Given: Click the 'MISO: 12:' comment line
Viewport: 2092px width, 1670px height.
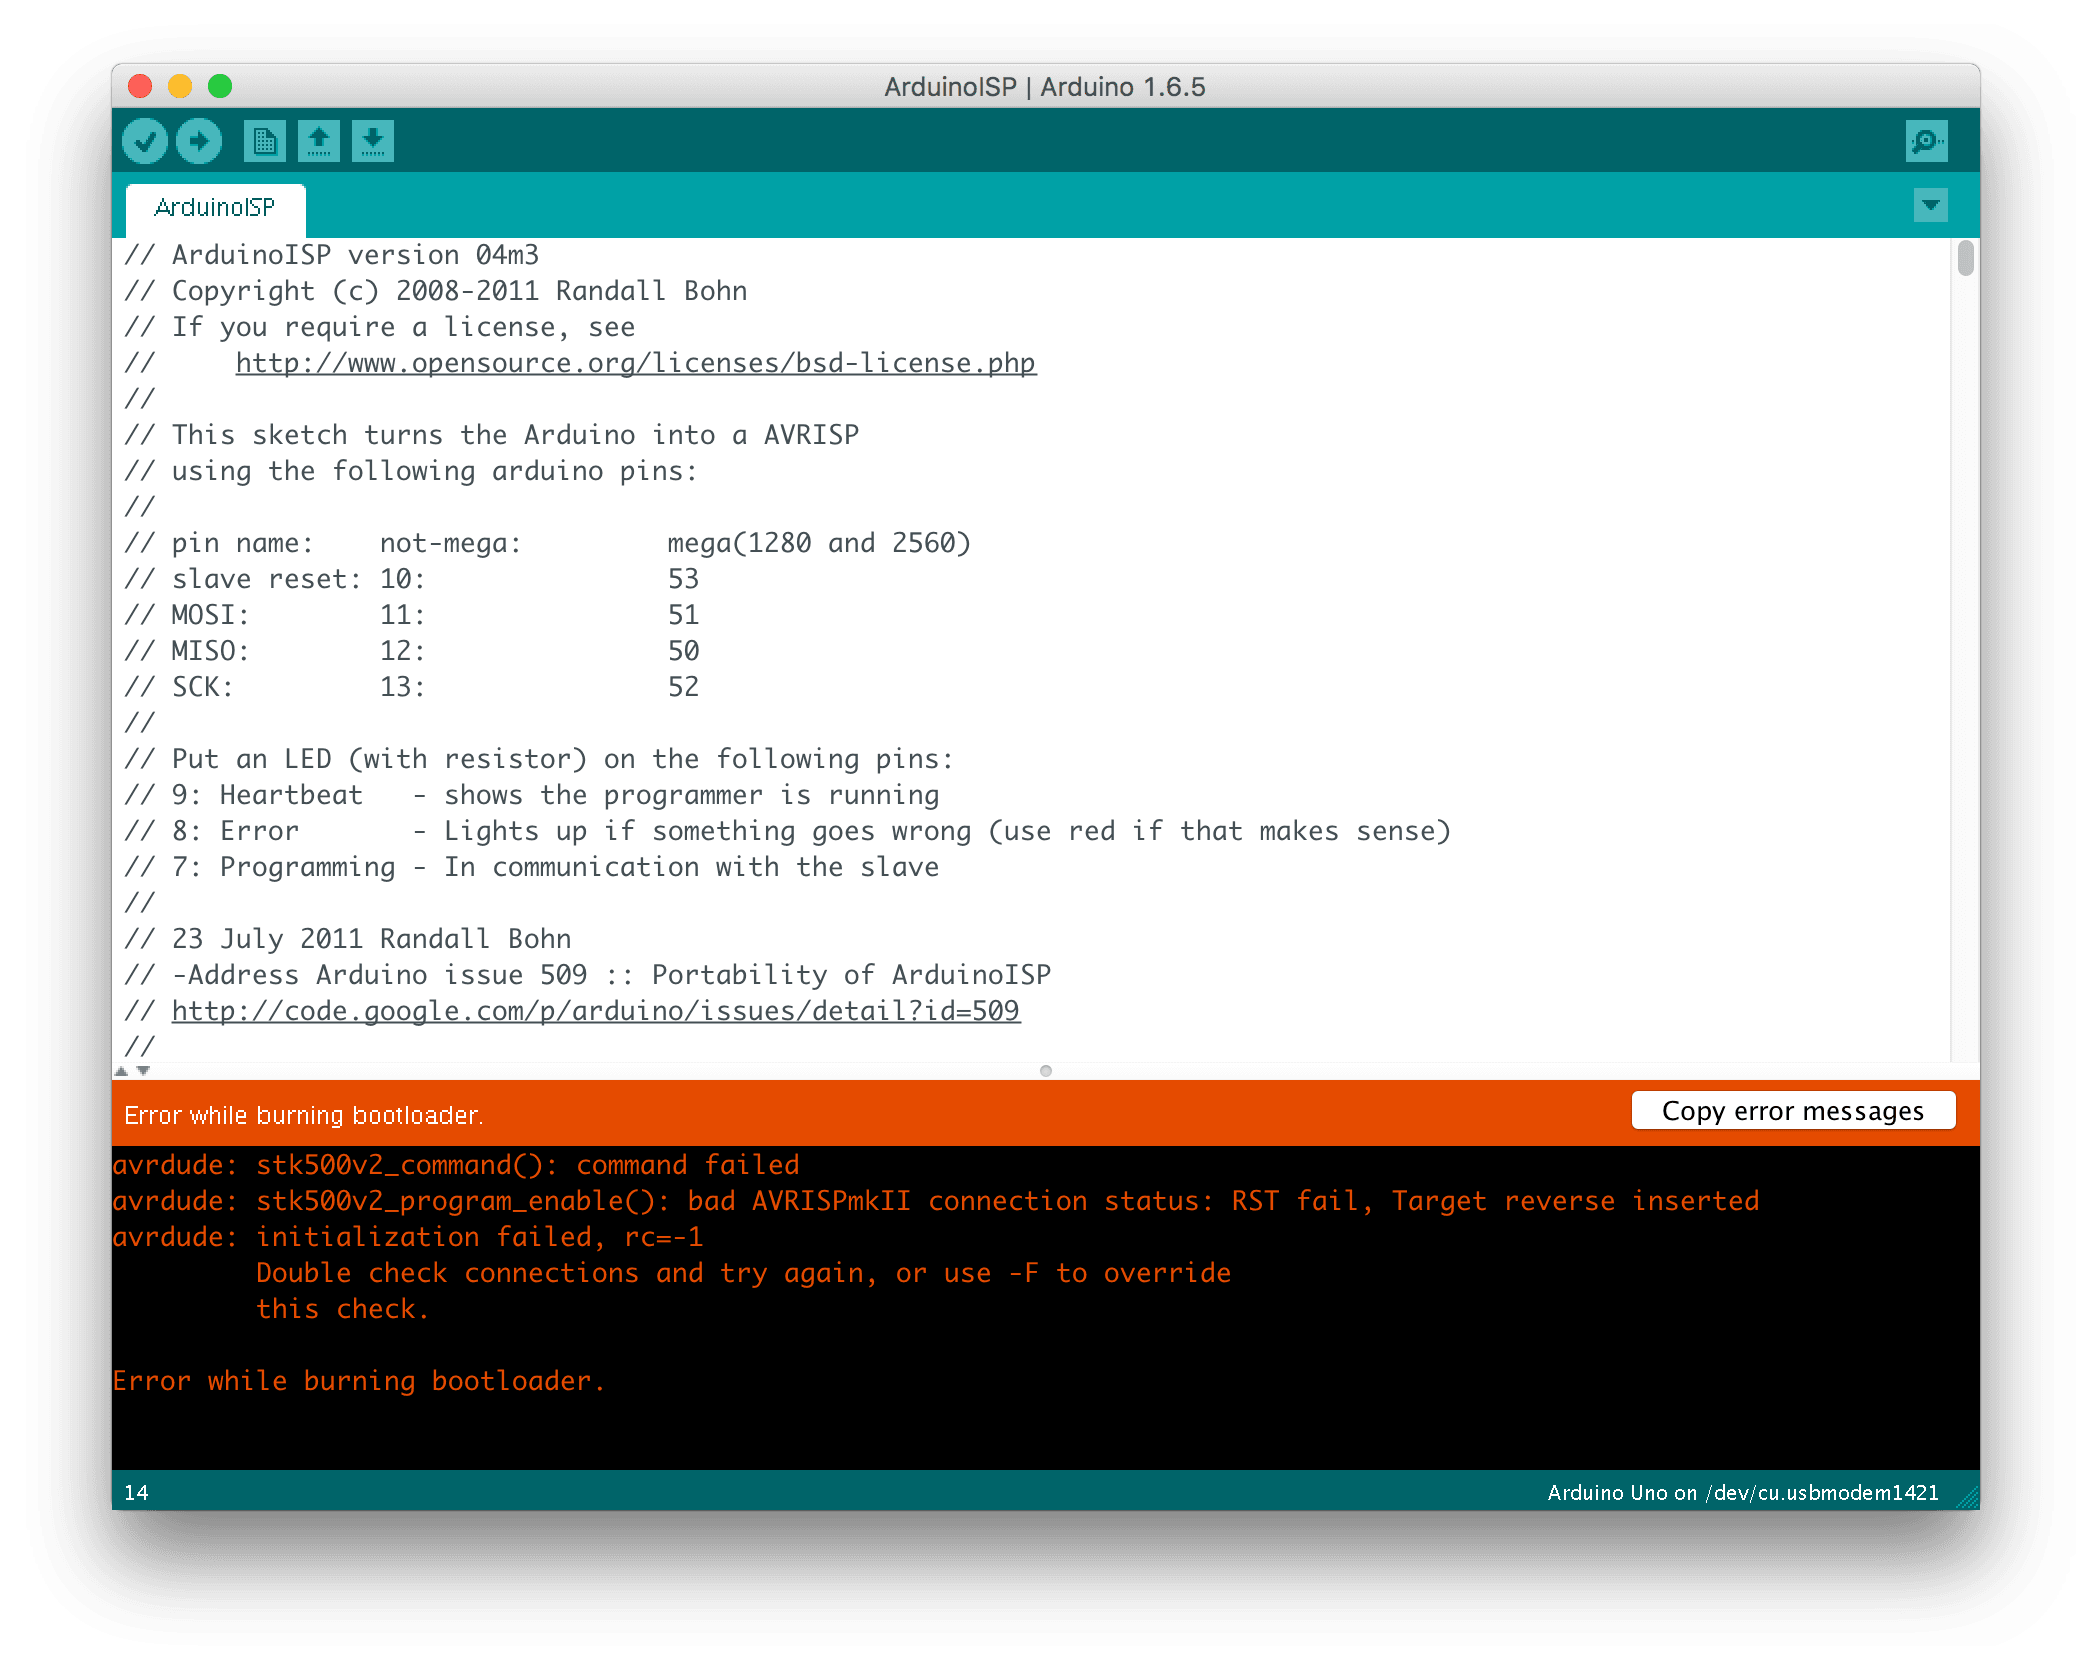Looking at the screenshot, I should pyautogui.click(x=412, y=651).
